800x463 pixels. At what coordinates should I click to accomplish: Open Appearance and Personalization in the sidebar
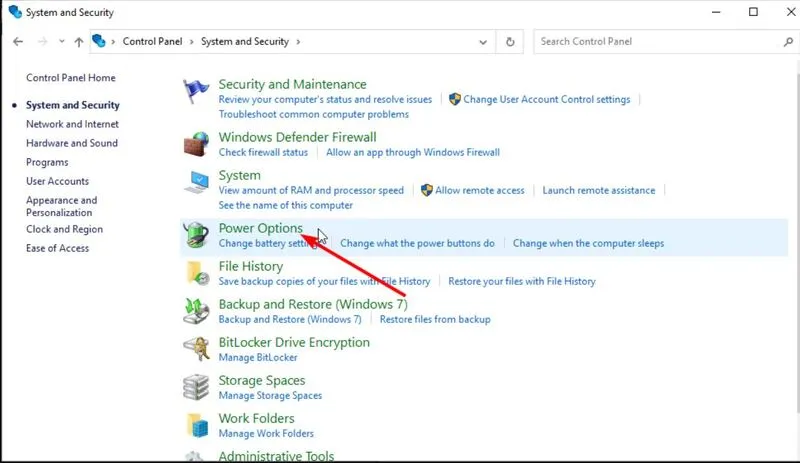click(x=62, y=206)
